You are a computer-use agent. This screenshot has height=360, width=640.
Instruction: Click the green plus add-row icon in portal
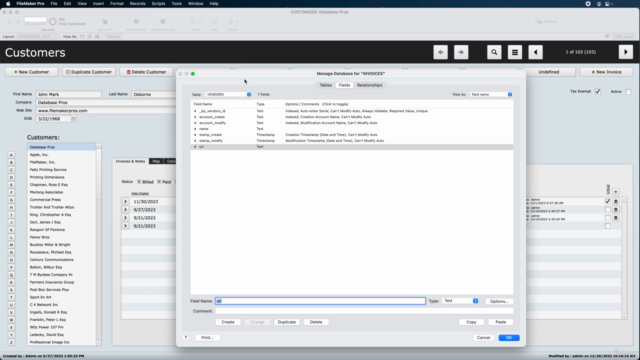coord(616,192)
